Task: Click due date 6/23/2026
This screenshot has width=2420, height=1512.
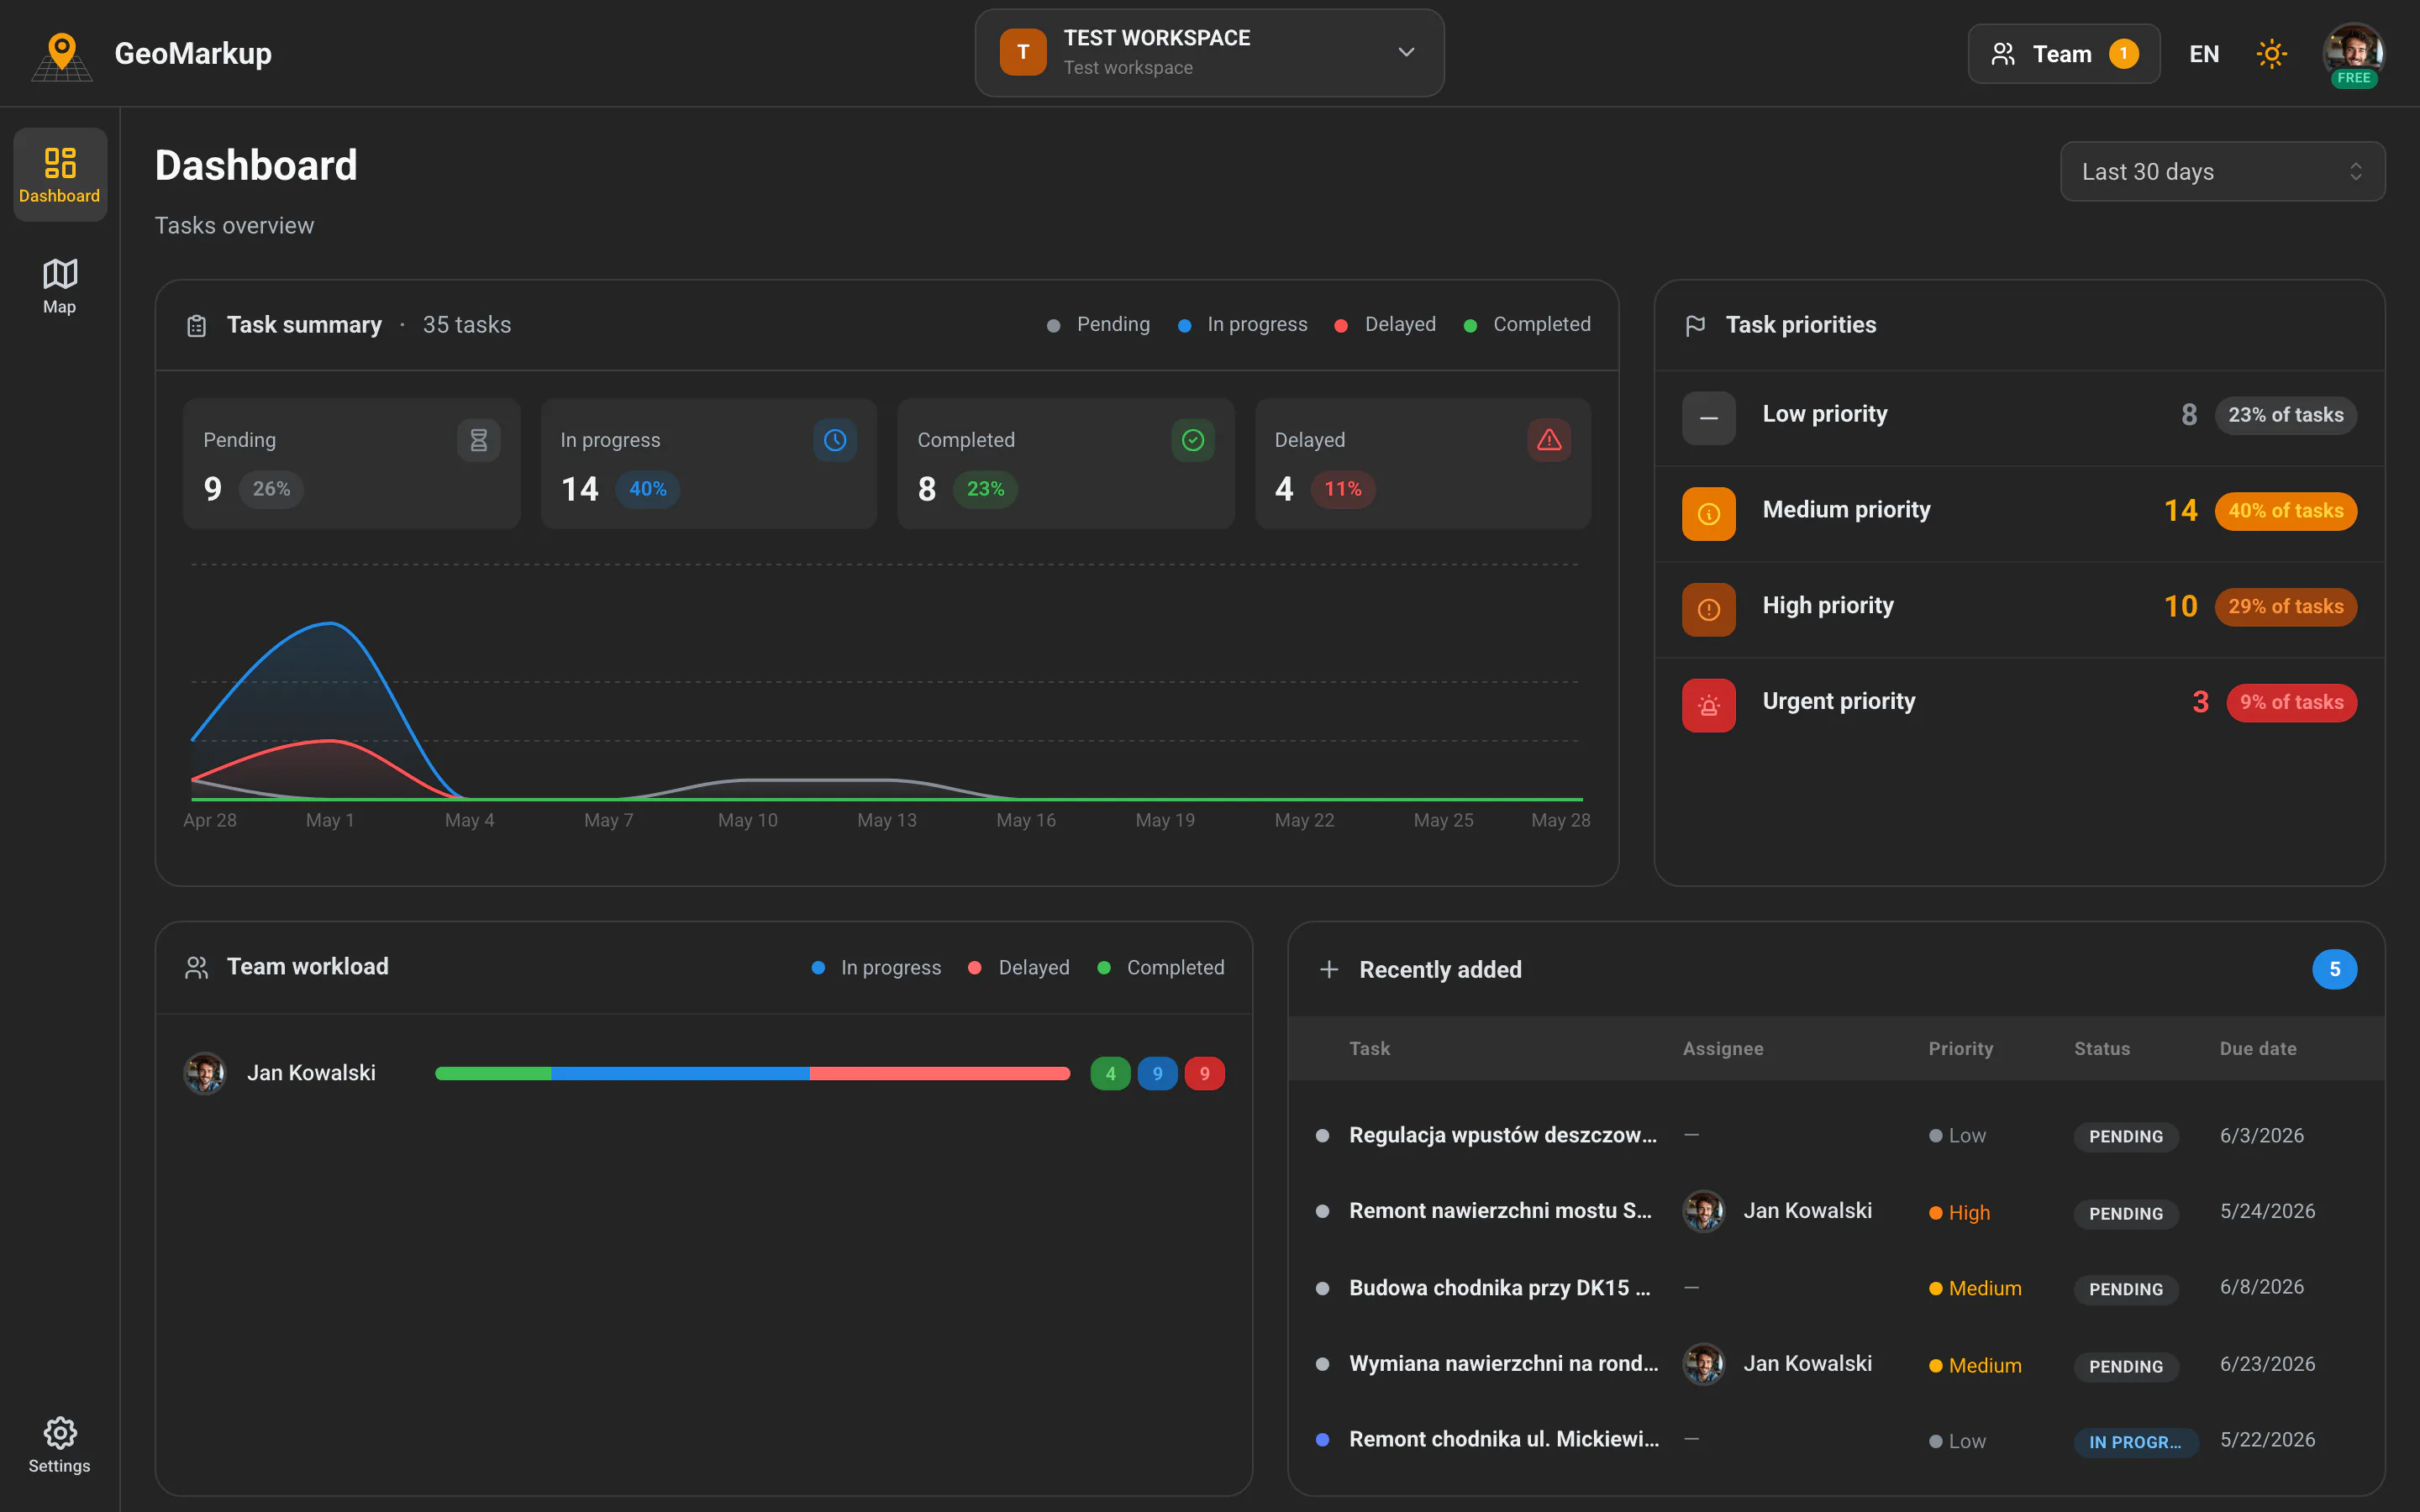Action: 2267,1364
